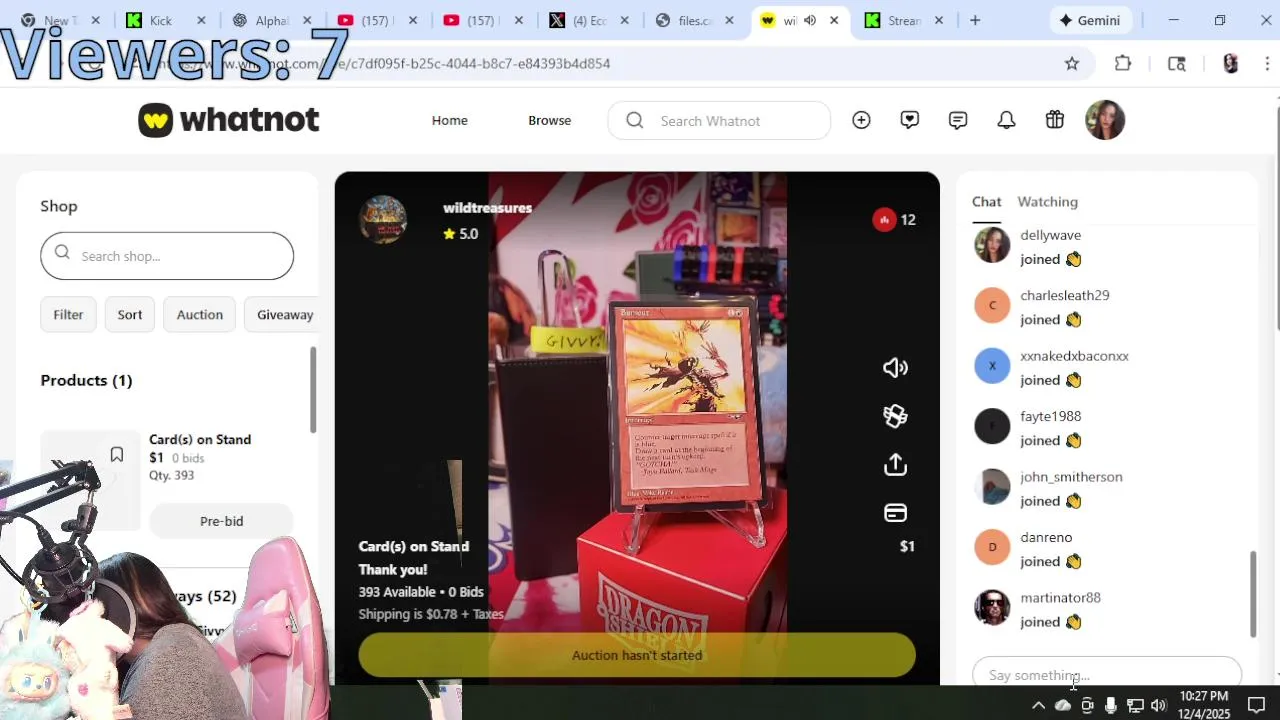
Task: Select the Chat tab
Action: point(986,202)
